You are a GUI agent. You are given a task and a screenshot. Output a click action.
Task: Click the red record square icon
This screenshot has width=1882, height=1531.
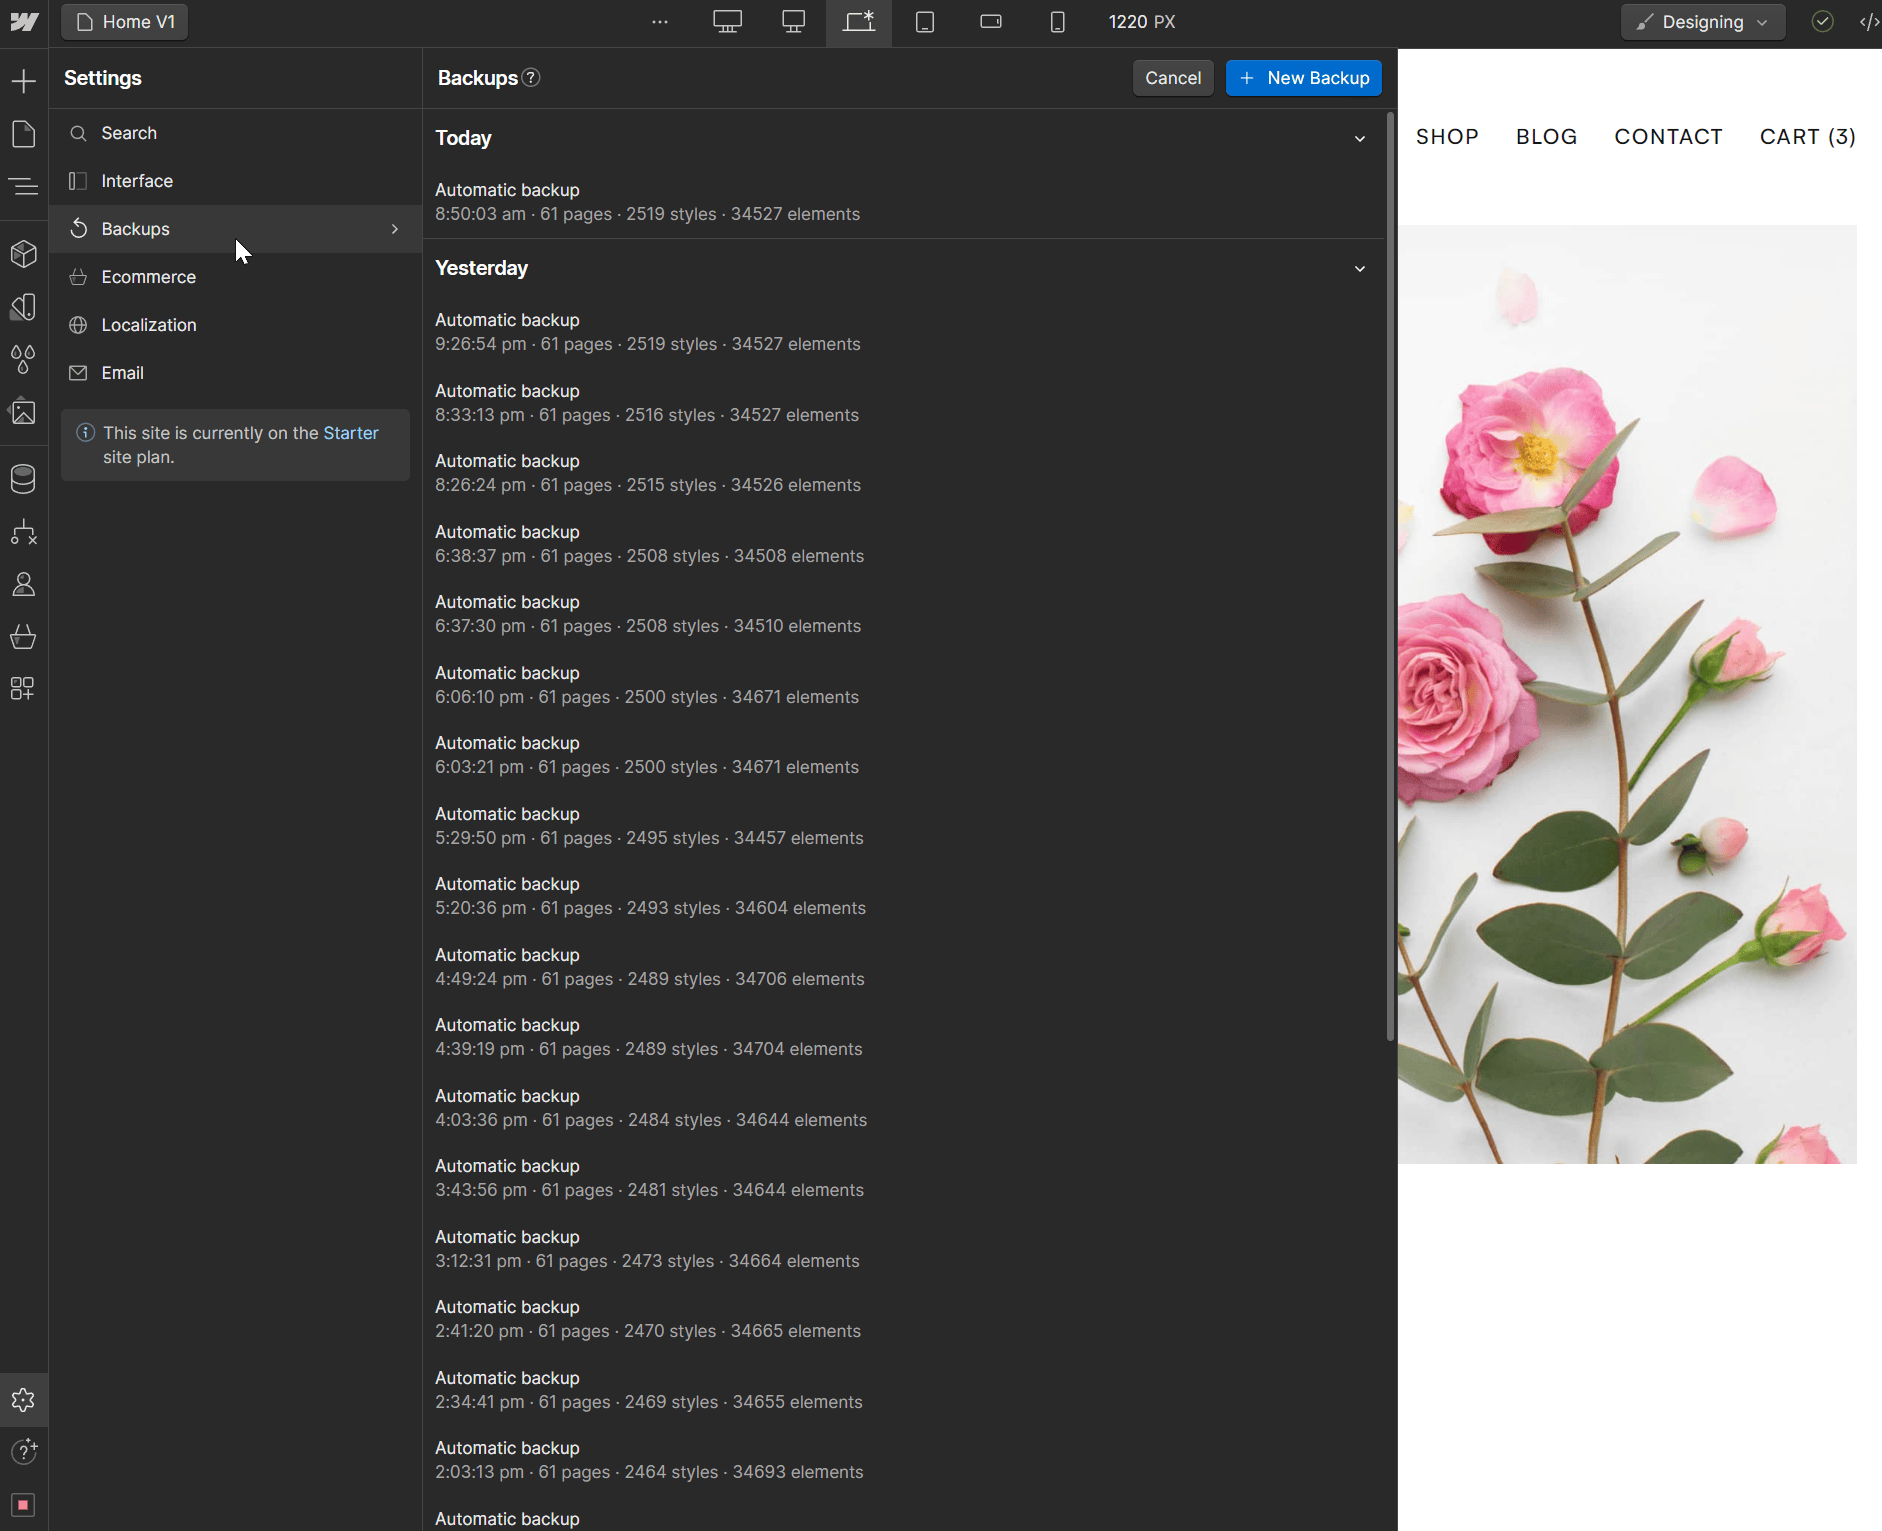(24, 1505)
